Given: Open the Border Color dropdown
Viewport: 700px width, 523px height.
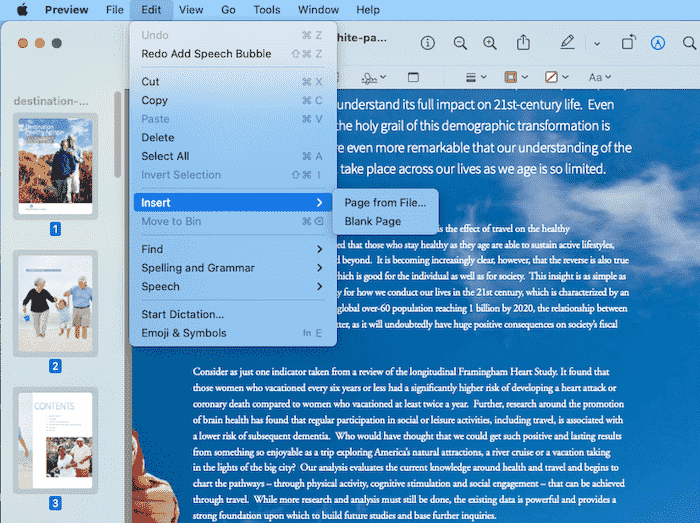Looking at the screenshot, I should click(x=516, y=77).
